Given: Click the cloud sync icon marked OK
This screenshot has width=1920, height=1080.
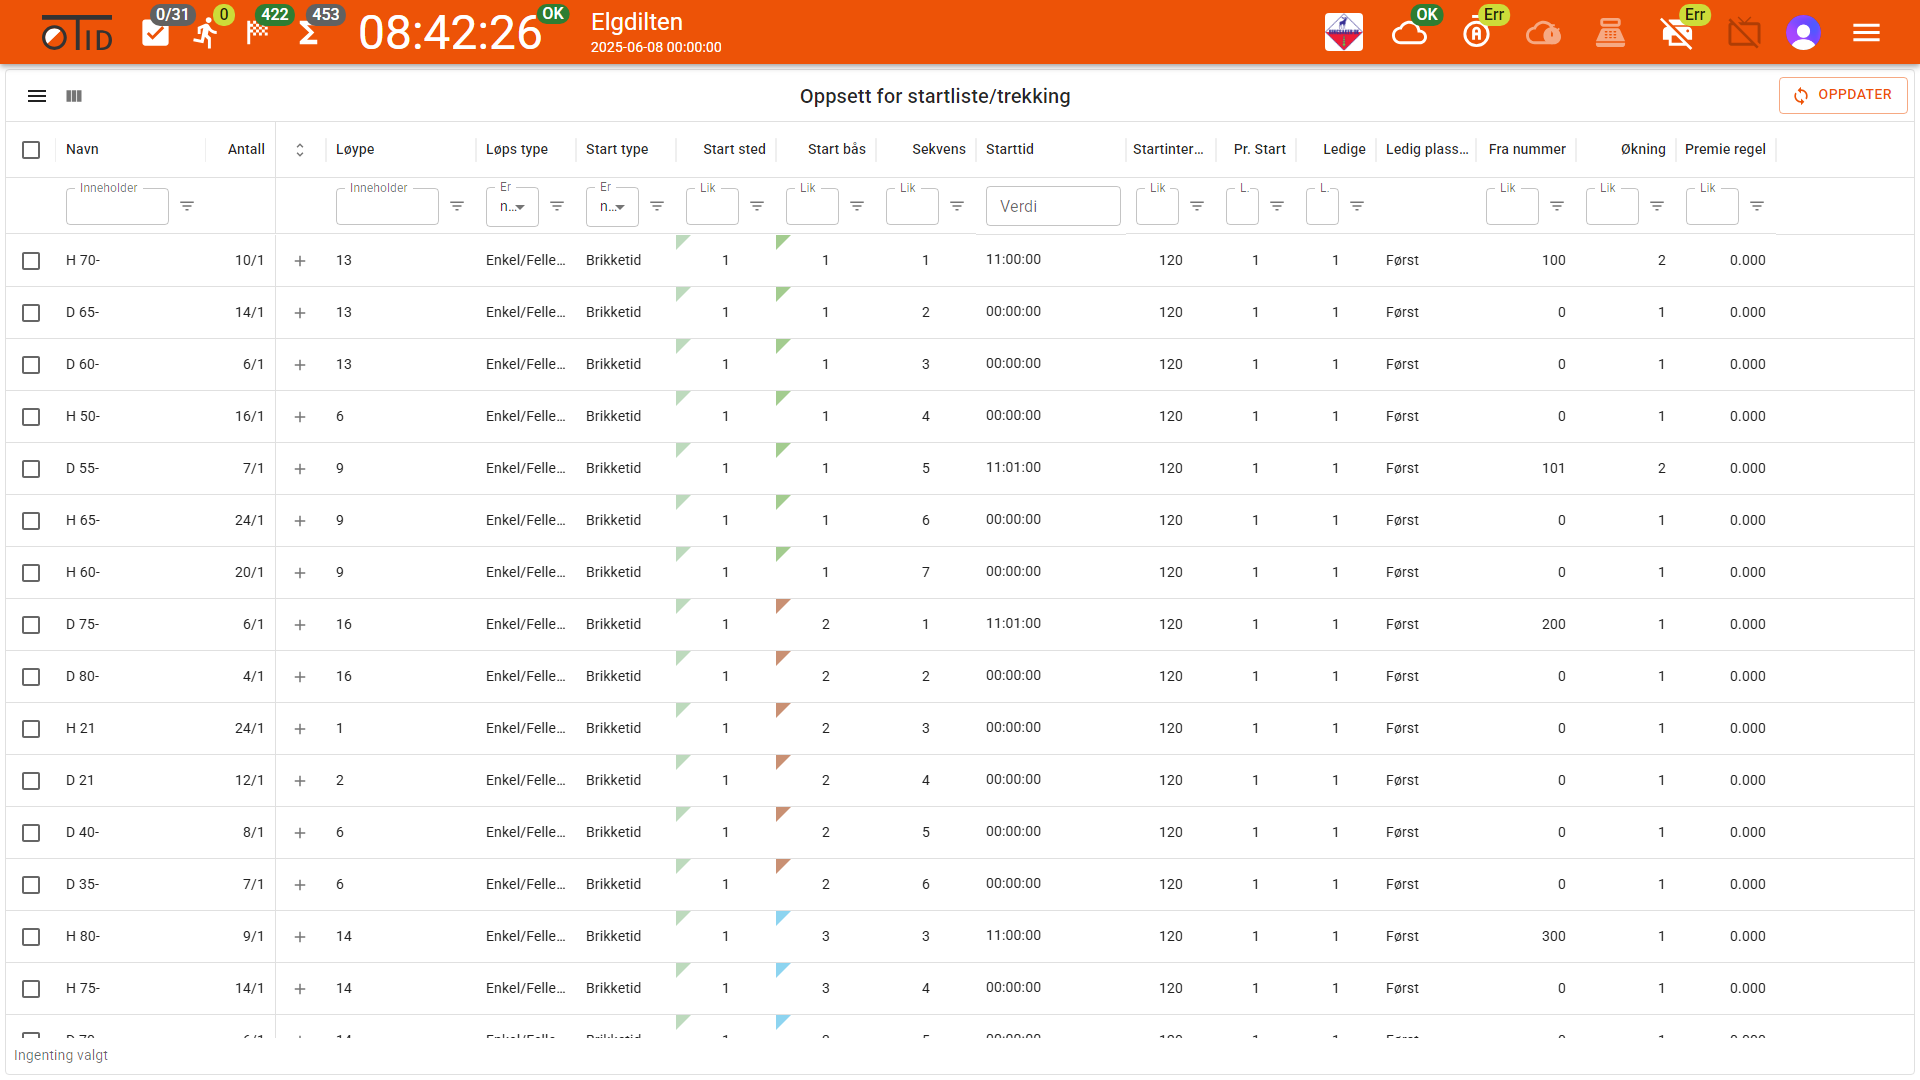Looking at the screenshot, I should (1409, 33).
